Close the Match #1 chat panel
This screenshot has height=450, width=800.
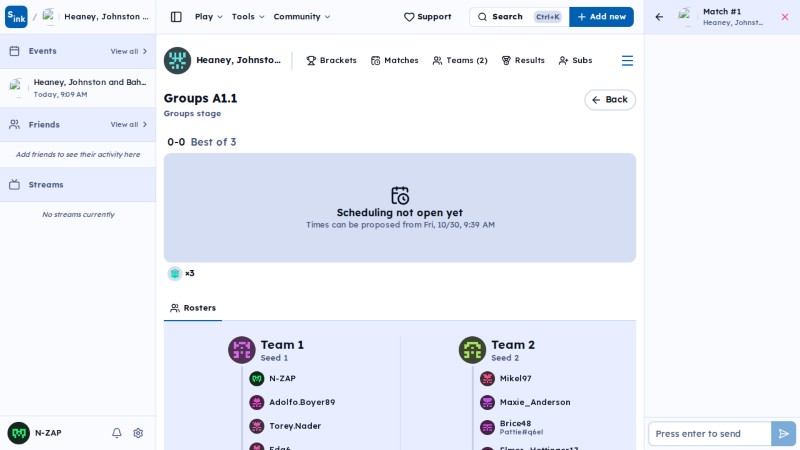coord(785,17)
